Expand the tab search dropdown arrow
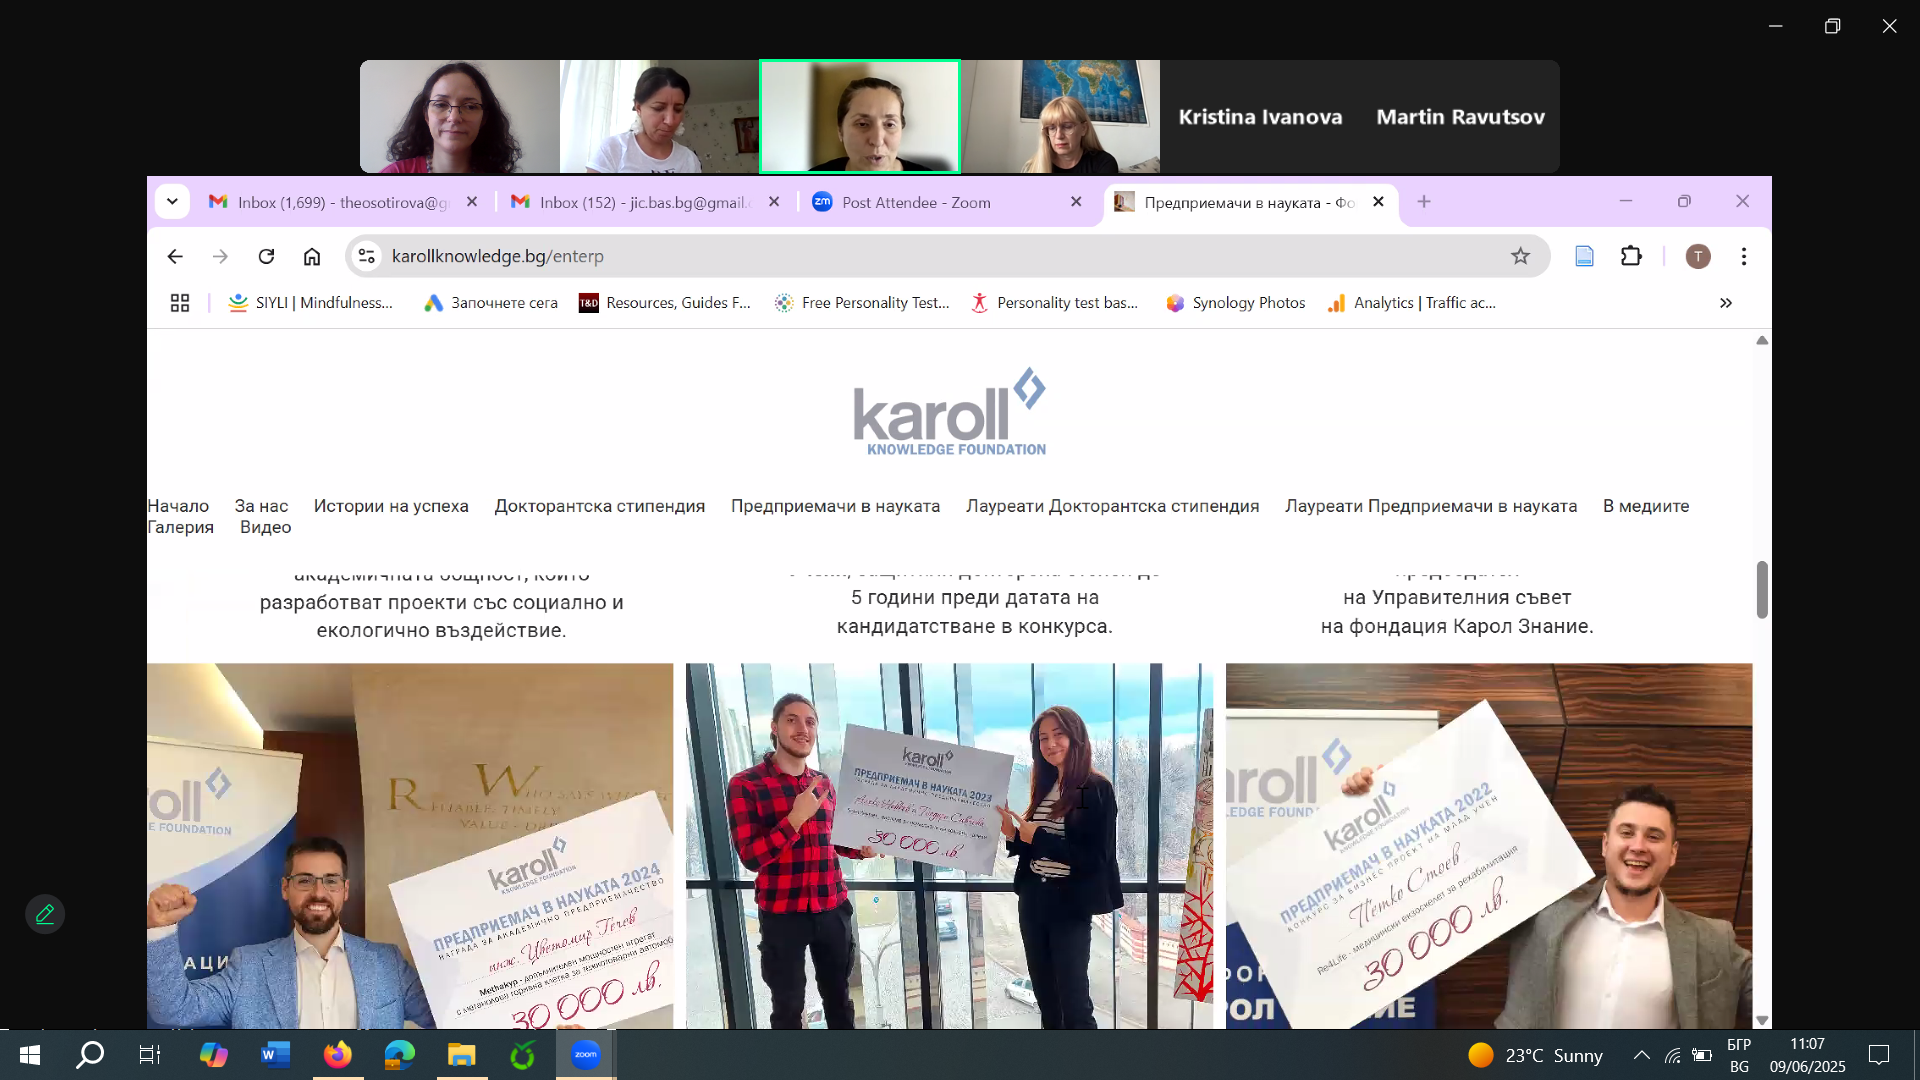 [172, 202]
